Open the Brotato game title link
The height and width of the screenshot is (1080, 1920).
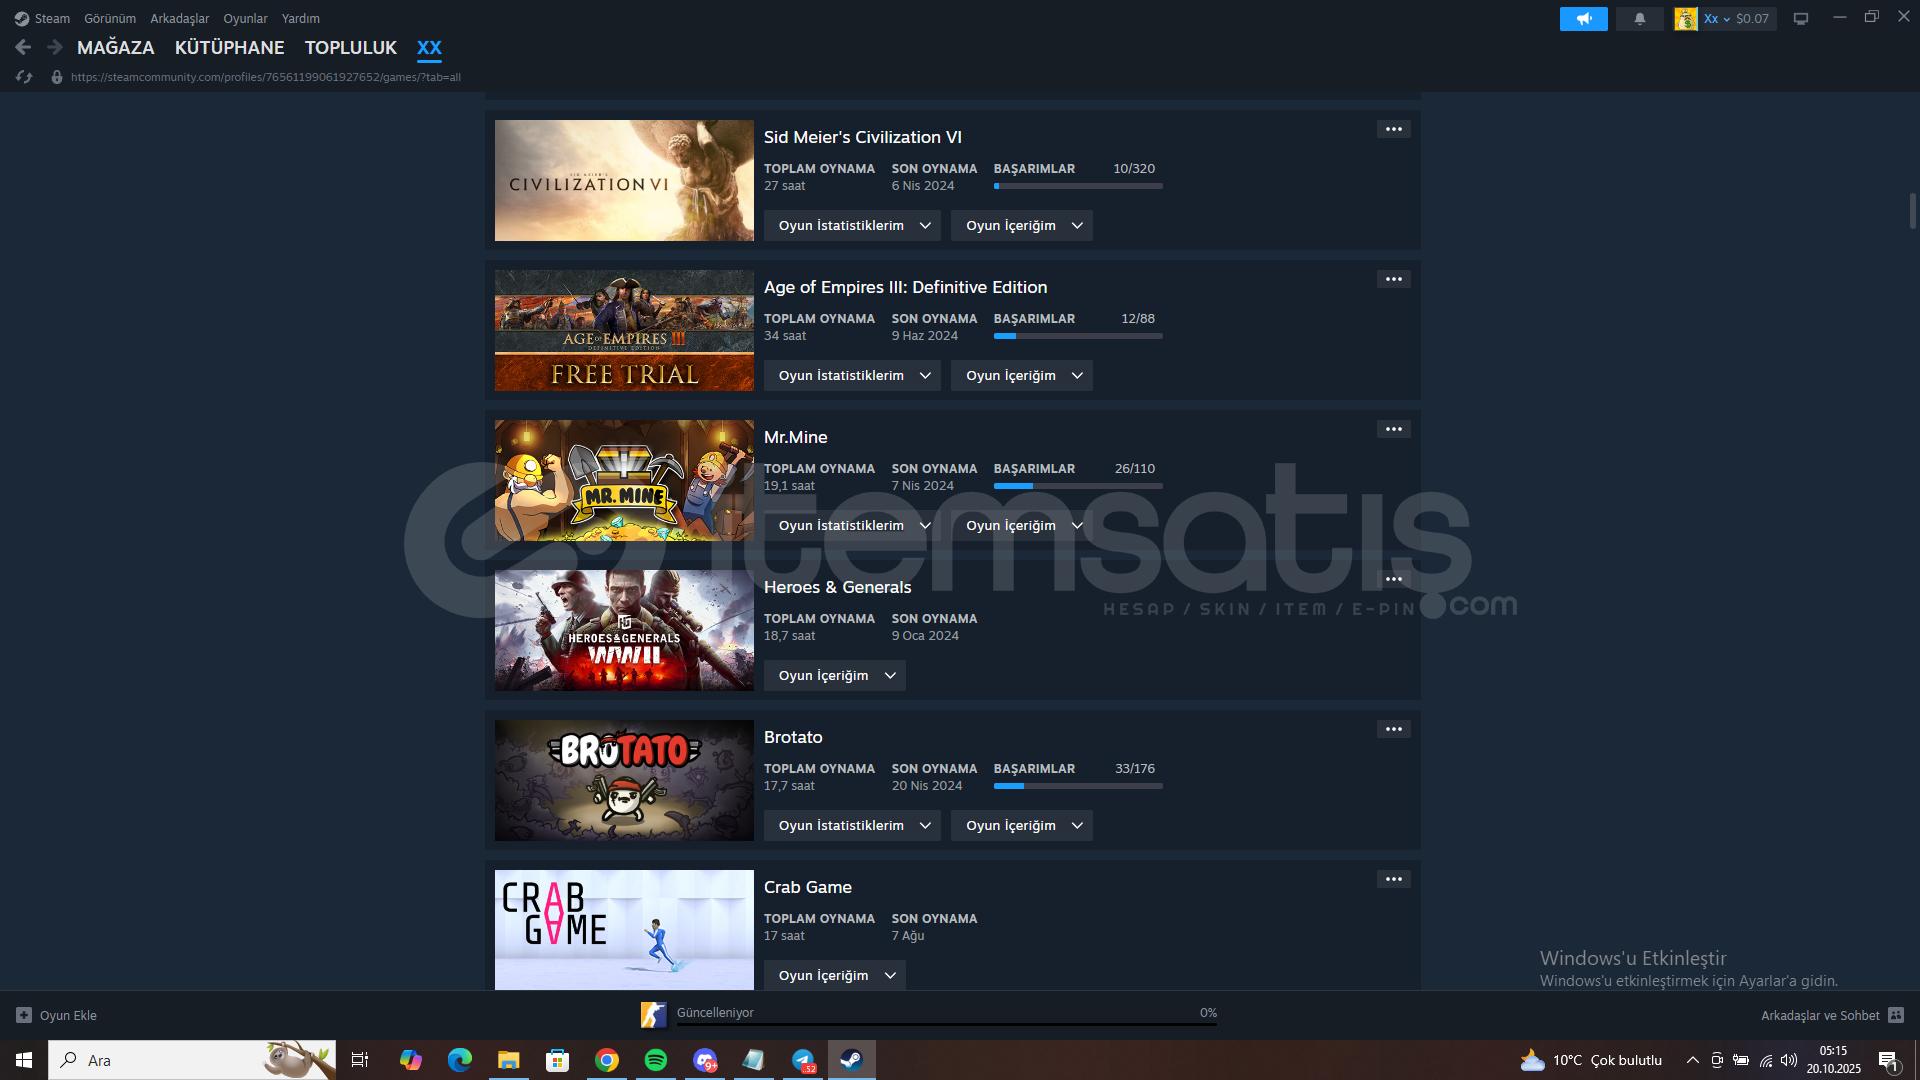tap(793, 737)
